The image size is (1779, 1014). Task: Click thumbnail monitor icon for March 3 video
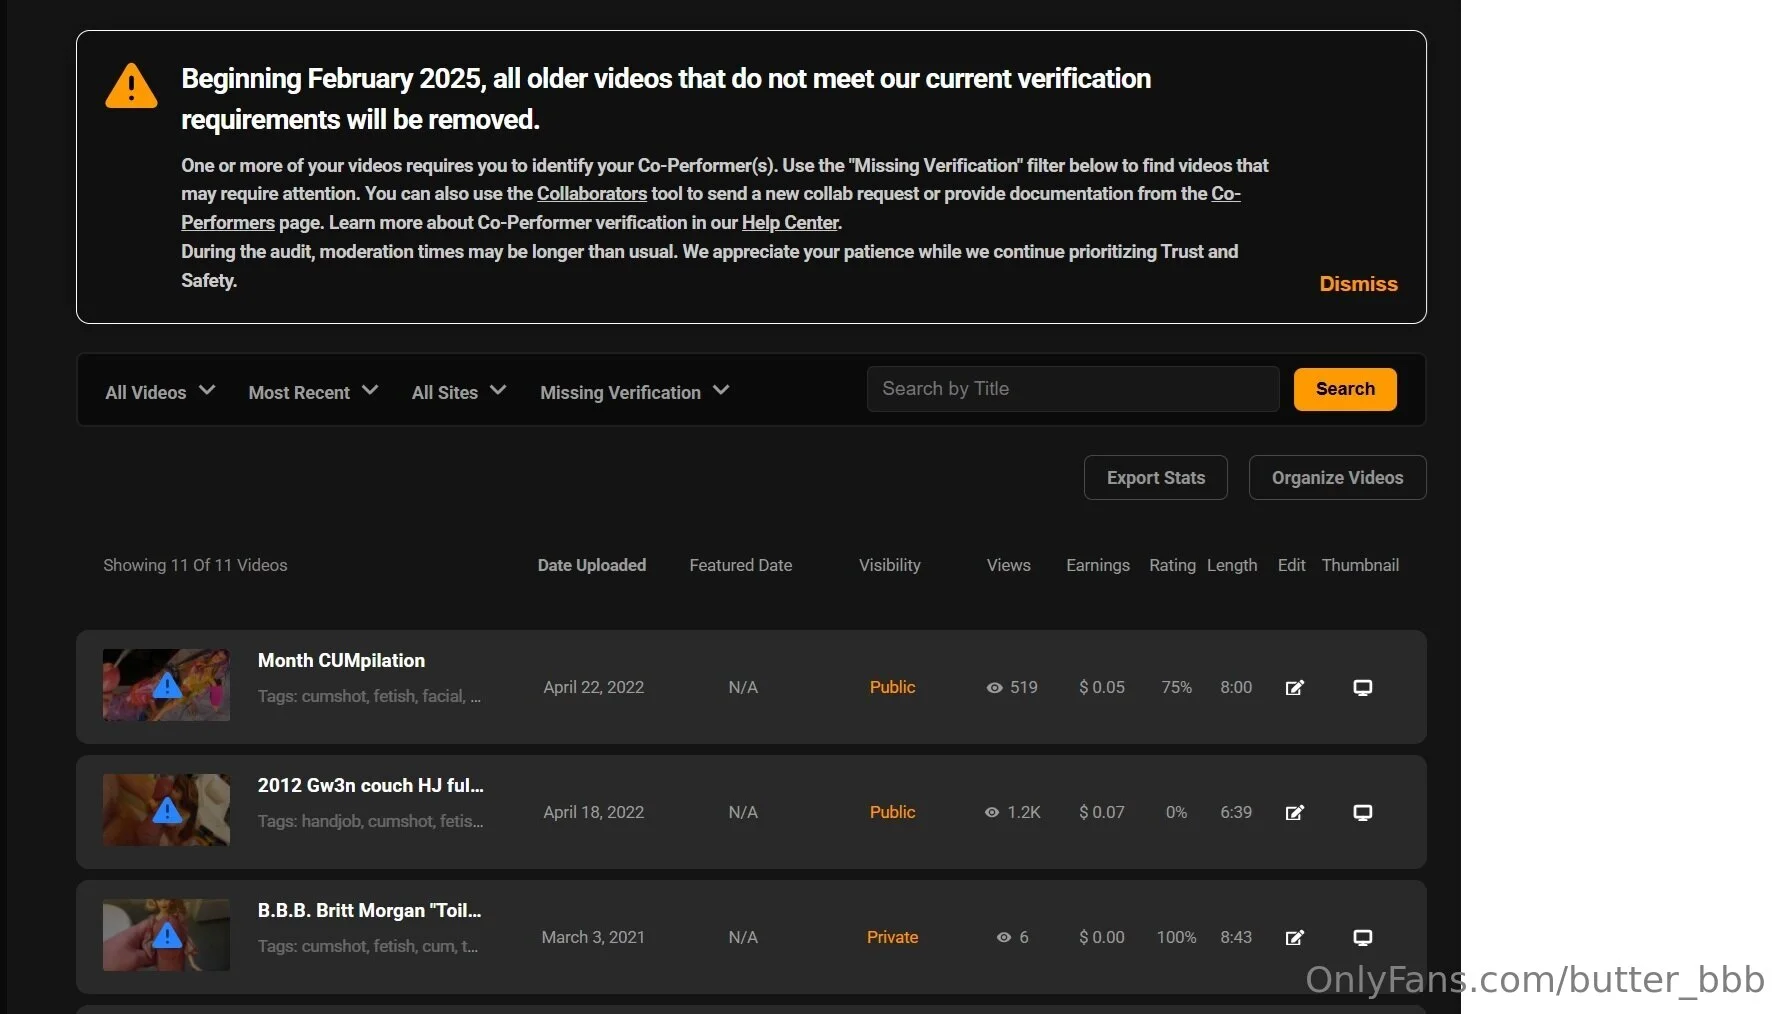(1362, 938)
